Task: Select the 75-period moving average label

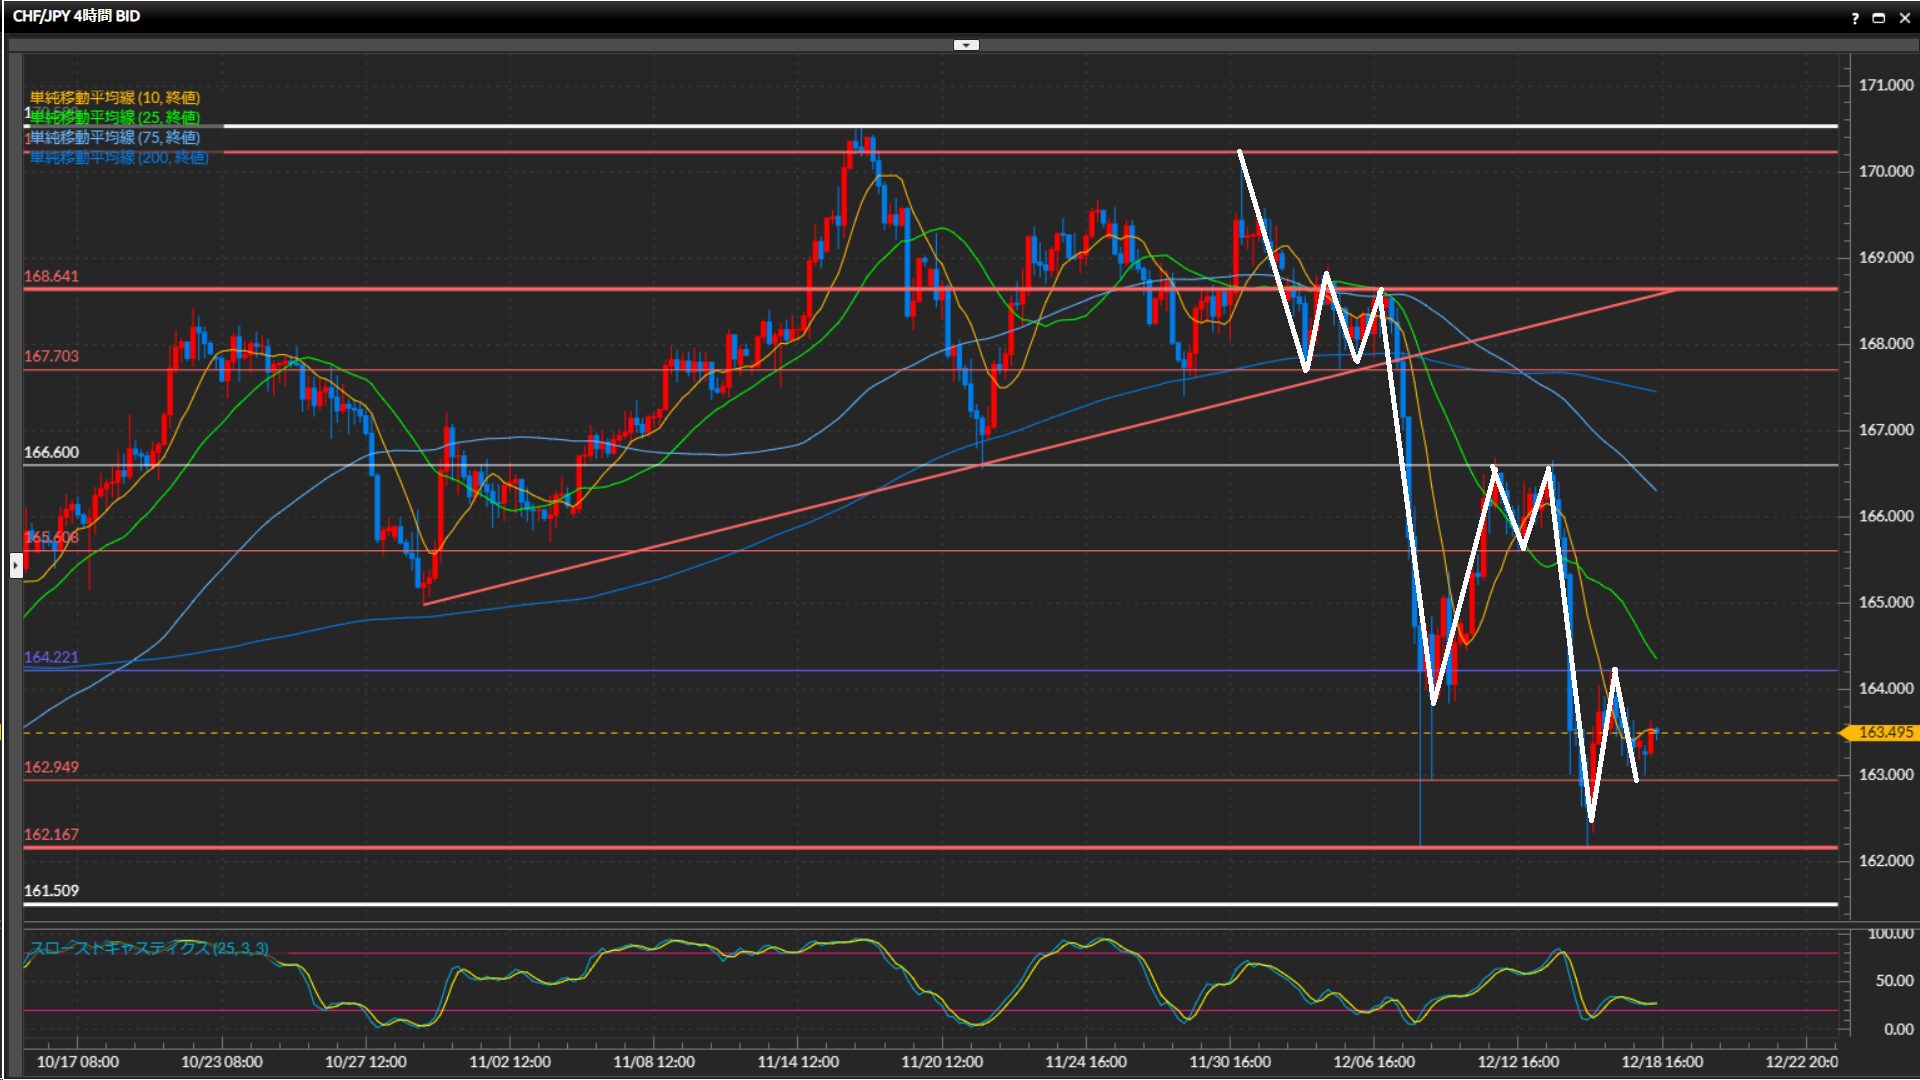Action: [114, 137]
